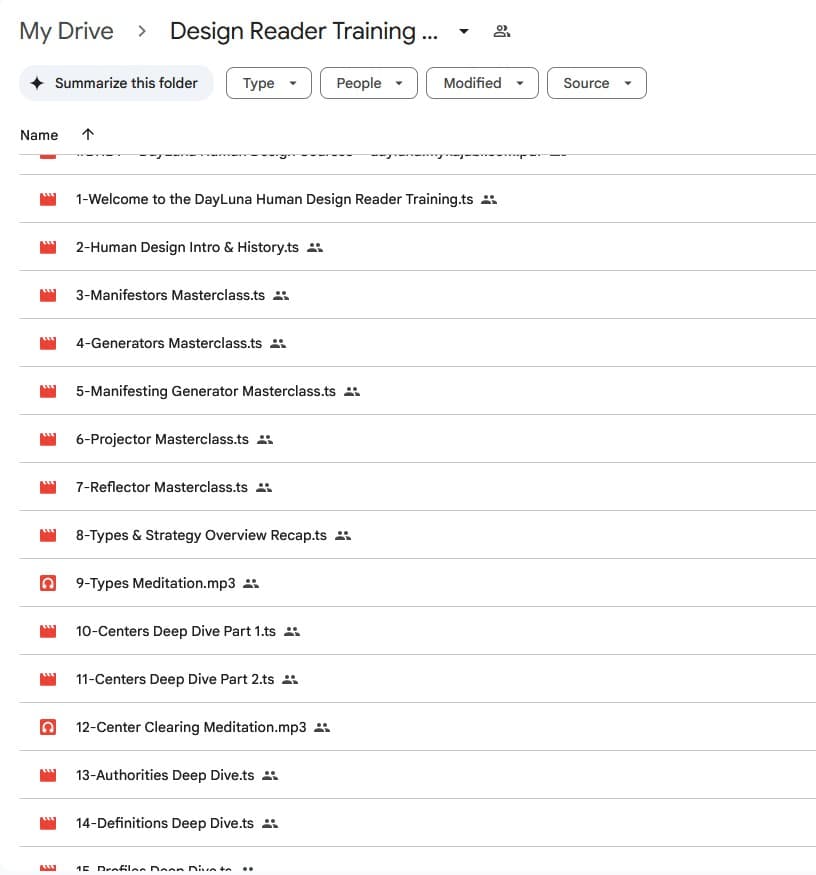Click the video icon beside 3-Manifestors Masterclass.ts

point(47,296)
